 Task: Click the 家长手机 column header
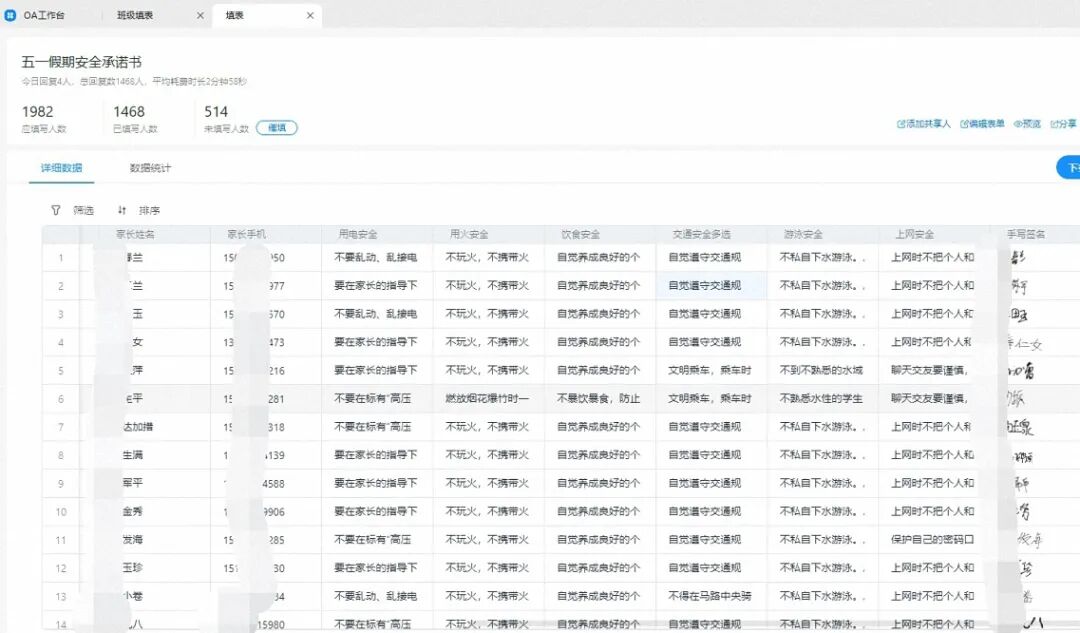pyautogui.click(x=246, y=232)
